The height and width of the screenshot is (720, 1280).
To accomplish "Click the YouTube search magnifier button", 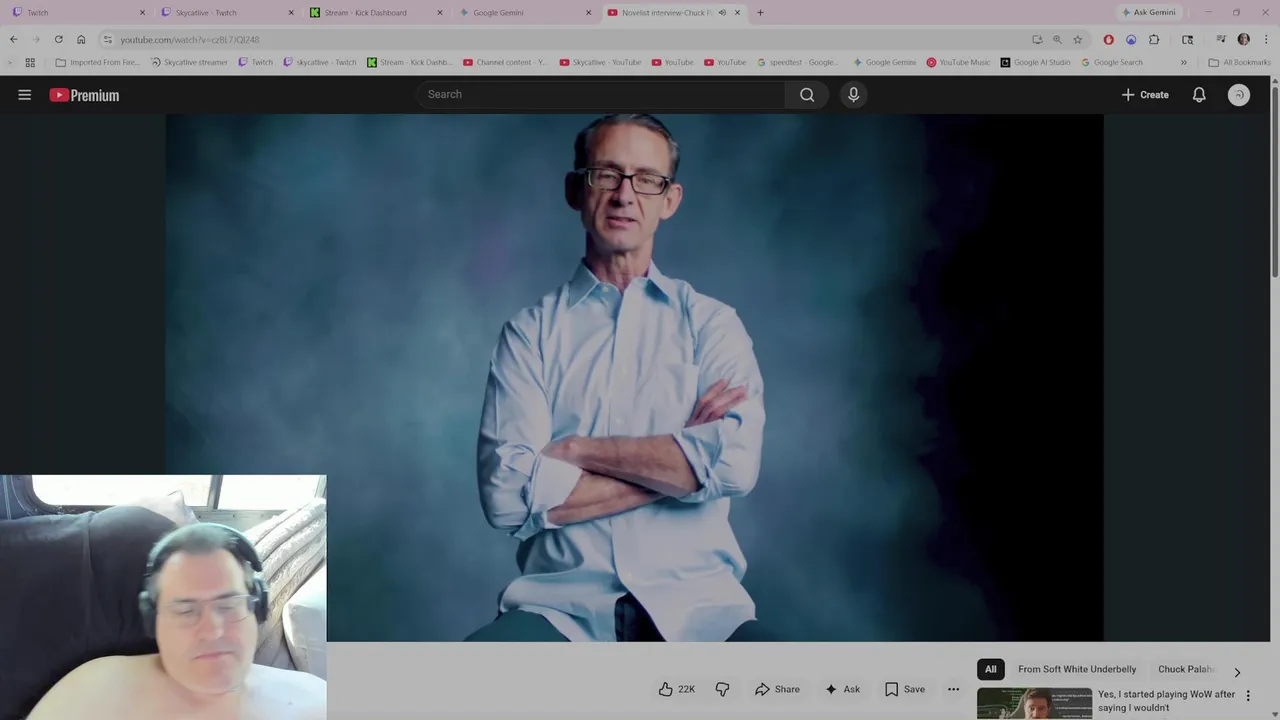I will (807, 95).
